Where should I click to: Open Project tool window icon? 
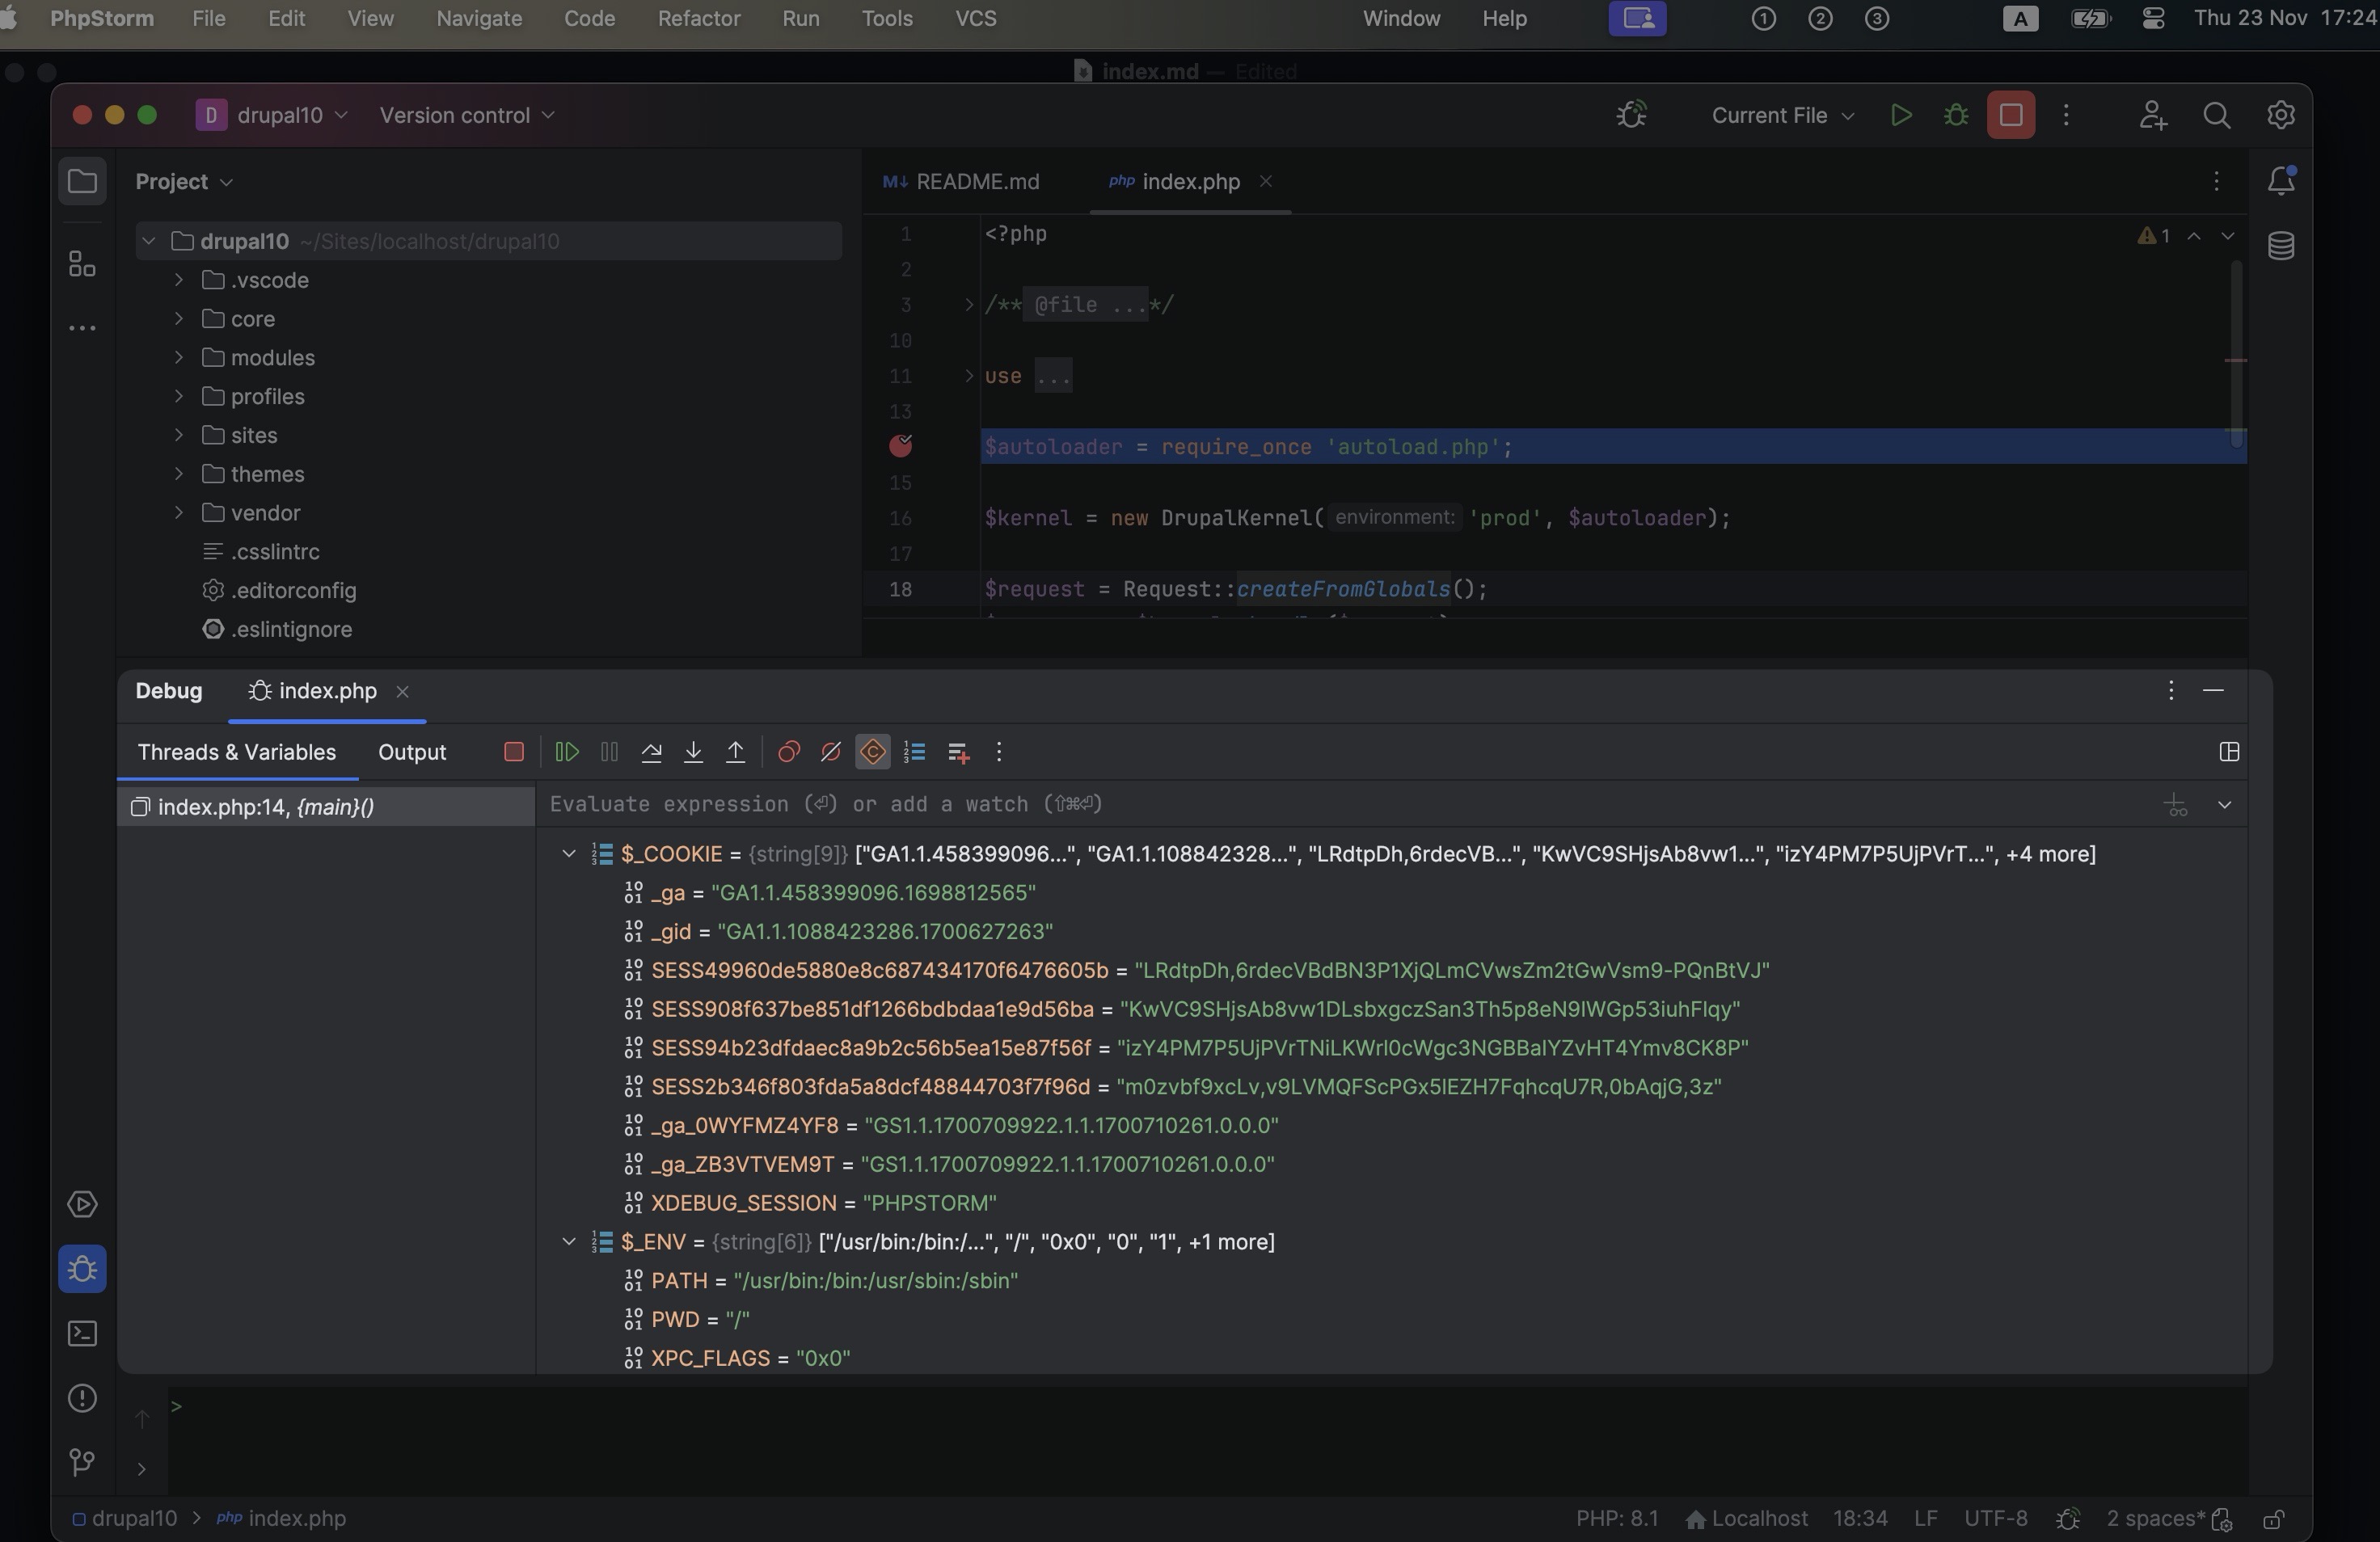pos(82,181)
